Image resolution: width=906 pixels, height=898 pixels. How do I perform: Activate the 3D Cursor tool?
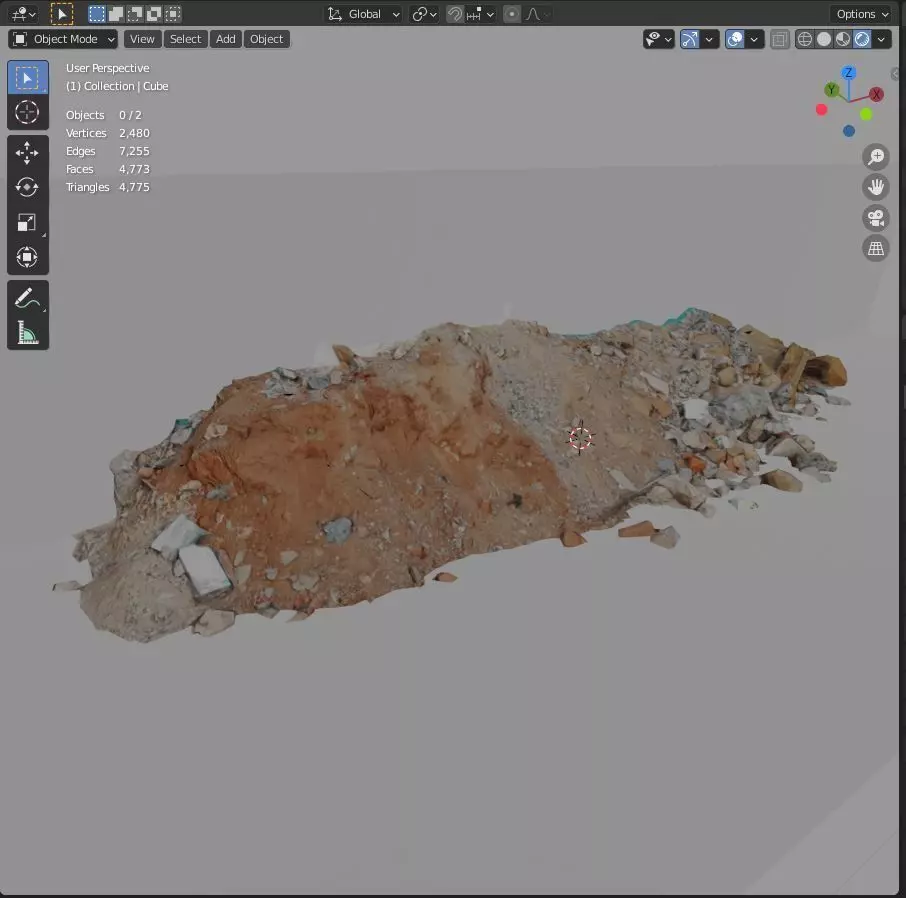tap(28, 112)
